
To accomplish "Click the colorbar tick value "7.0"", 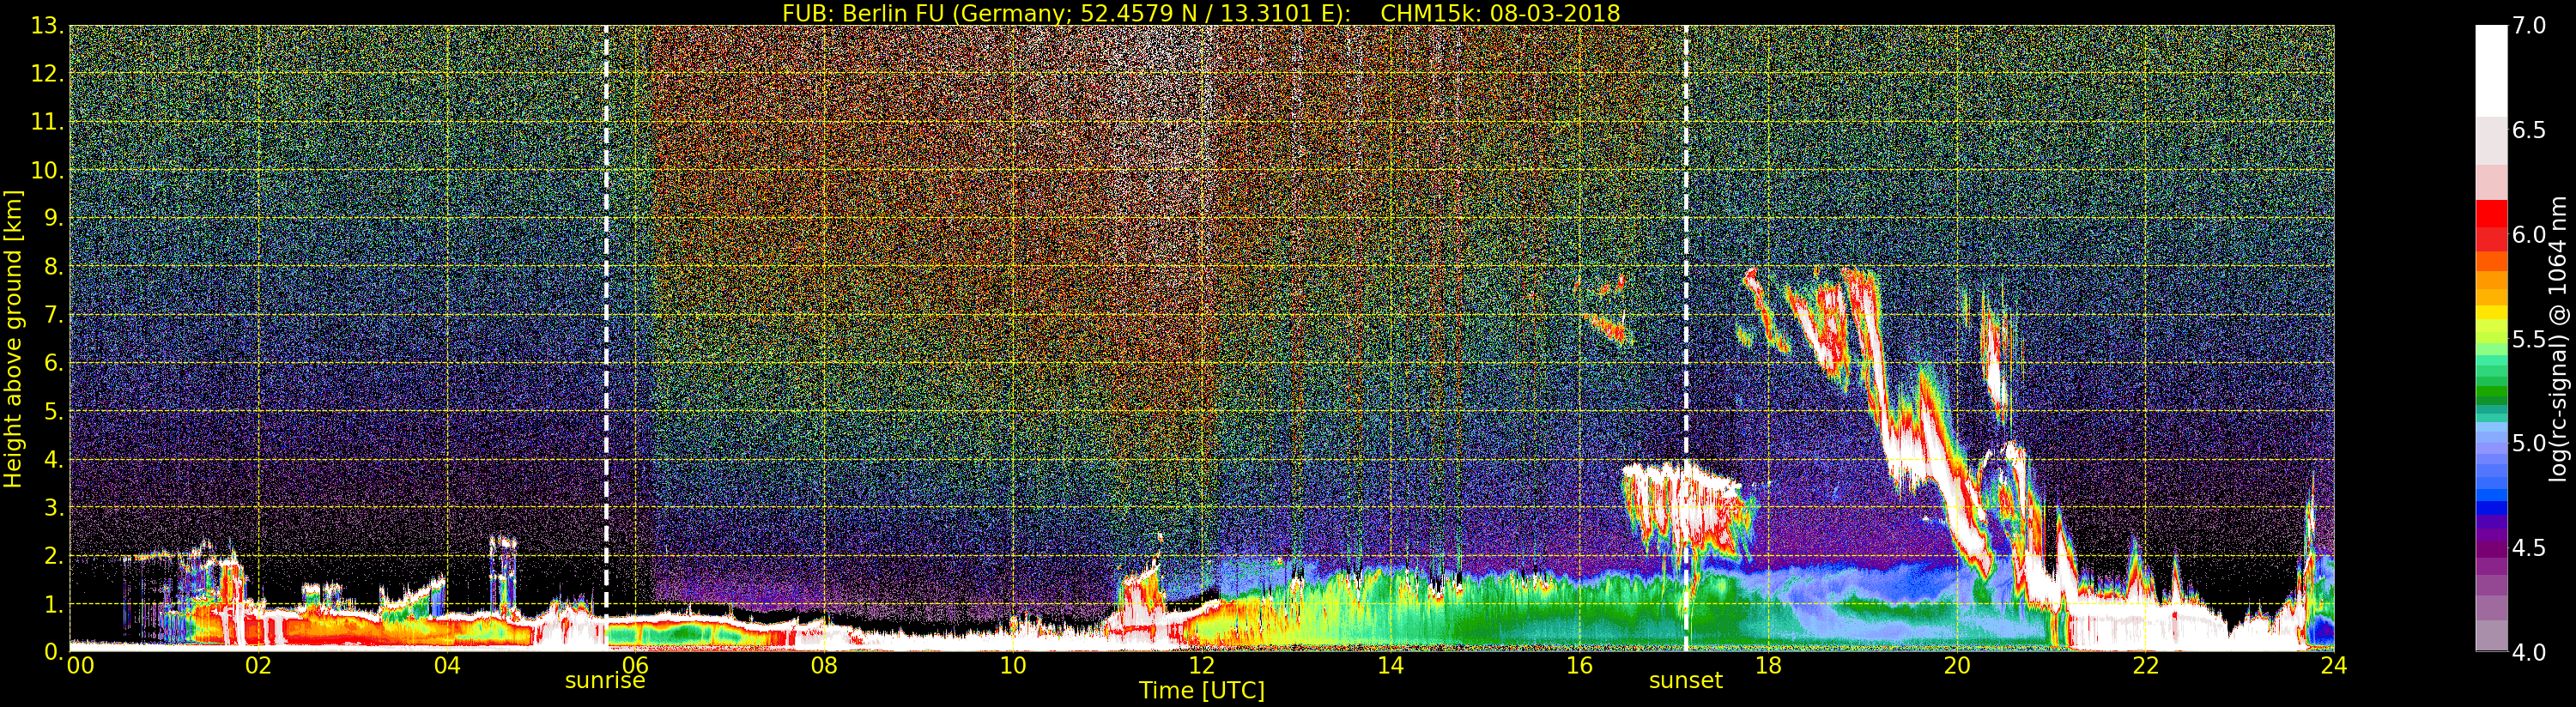I will pyautogui.click(x=2530, y=26).
